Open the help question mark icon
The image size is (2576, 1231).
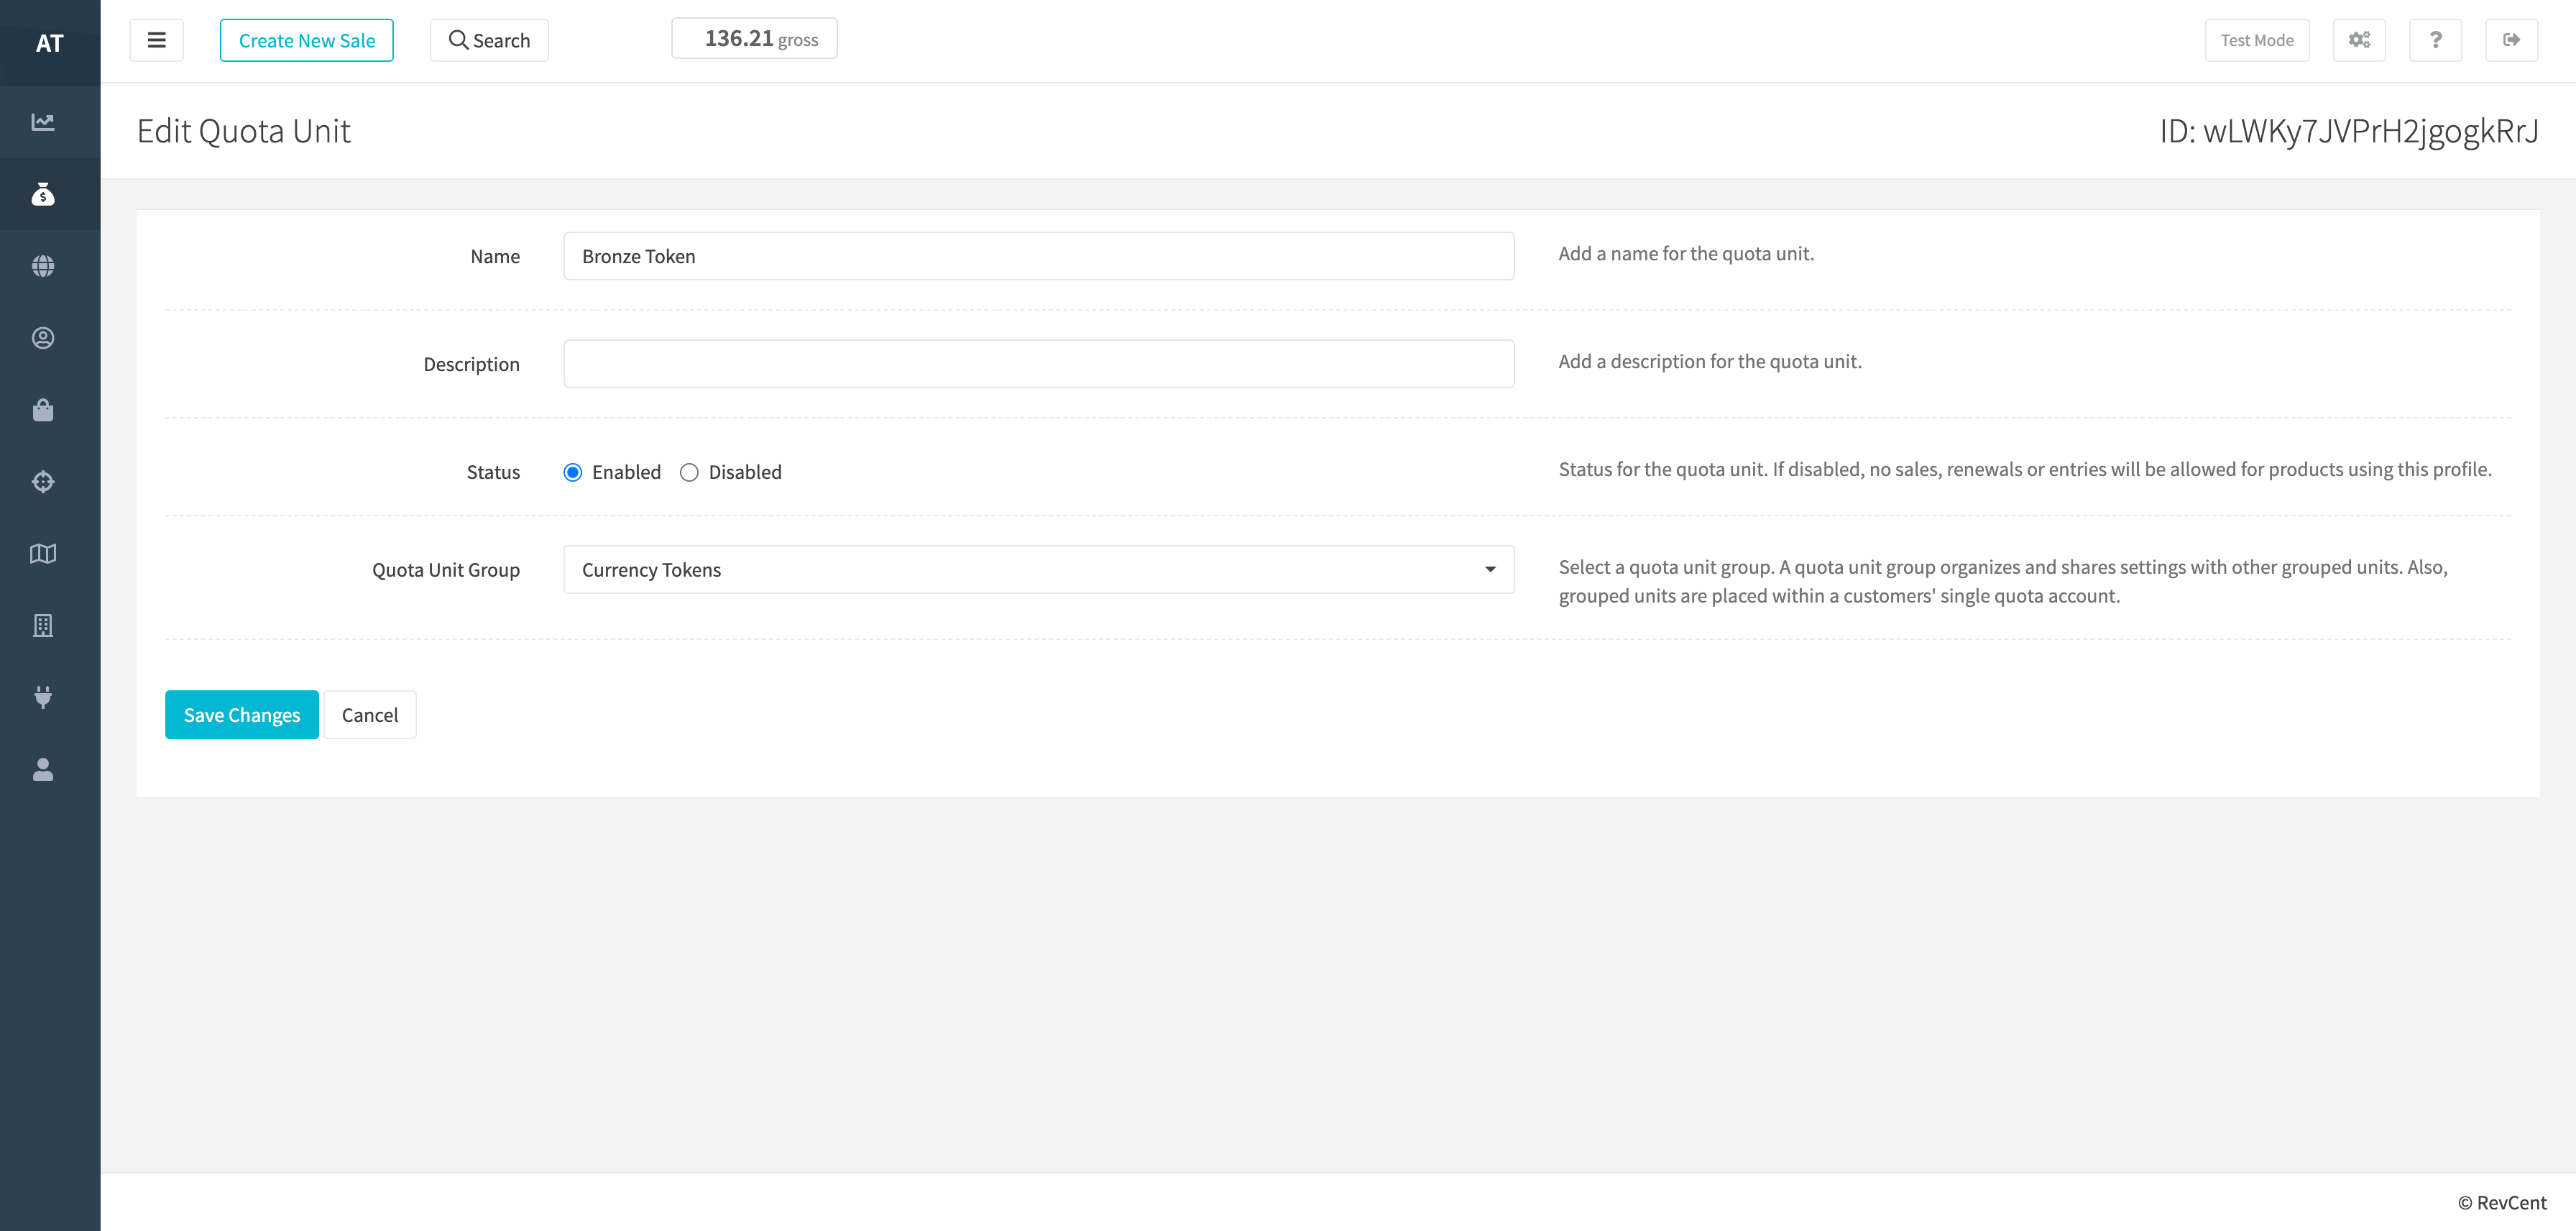point(2435,40)
